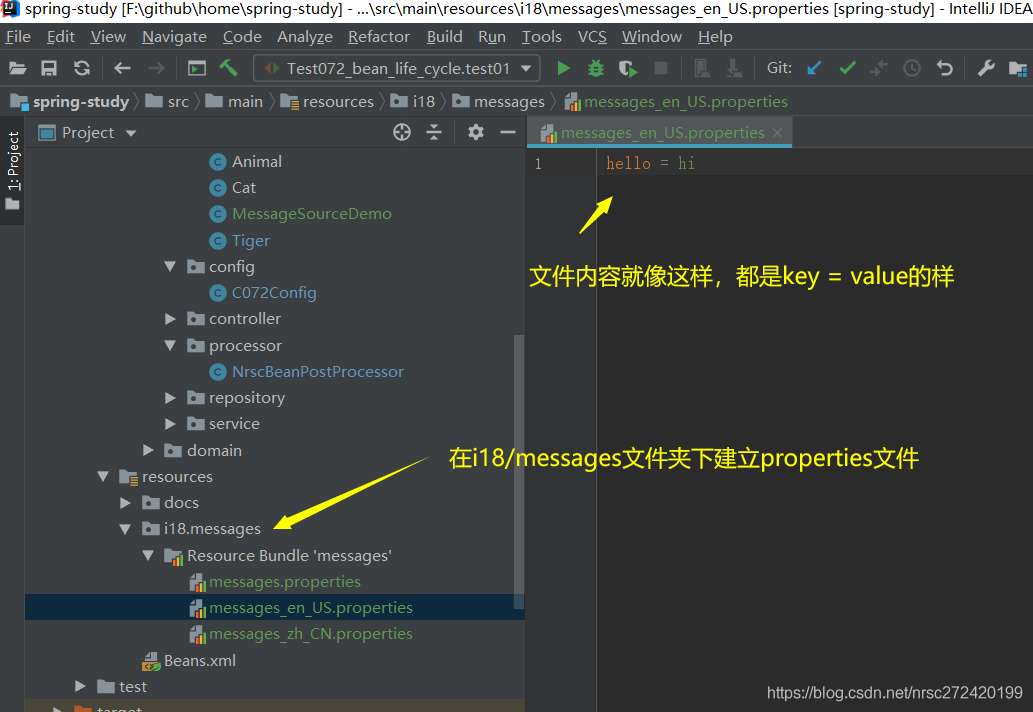This screenshot has width=1033, height=712.
Task: Hide Project panel with minus icon
Action: (508, 133)
